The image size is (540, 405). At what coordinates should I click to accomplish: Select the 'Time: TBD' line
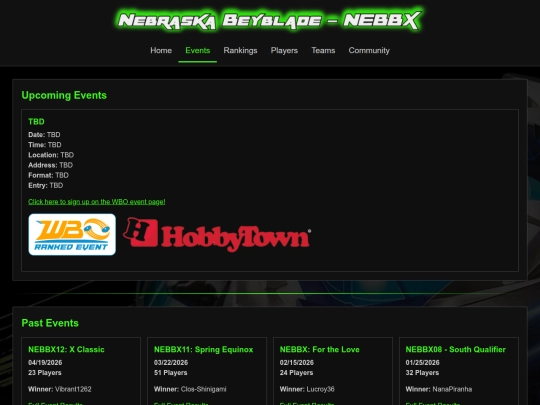click(x=45, y=145)
